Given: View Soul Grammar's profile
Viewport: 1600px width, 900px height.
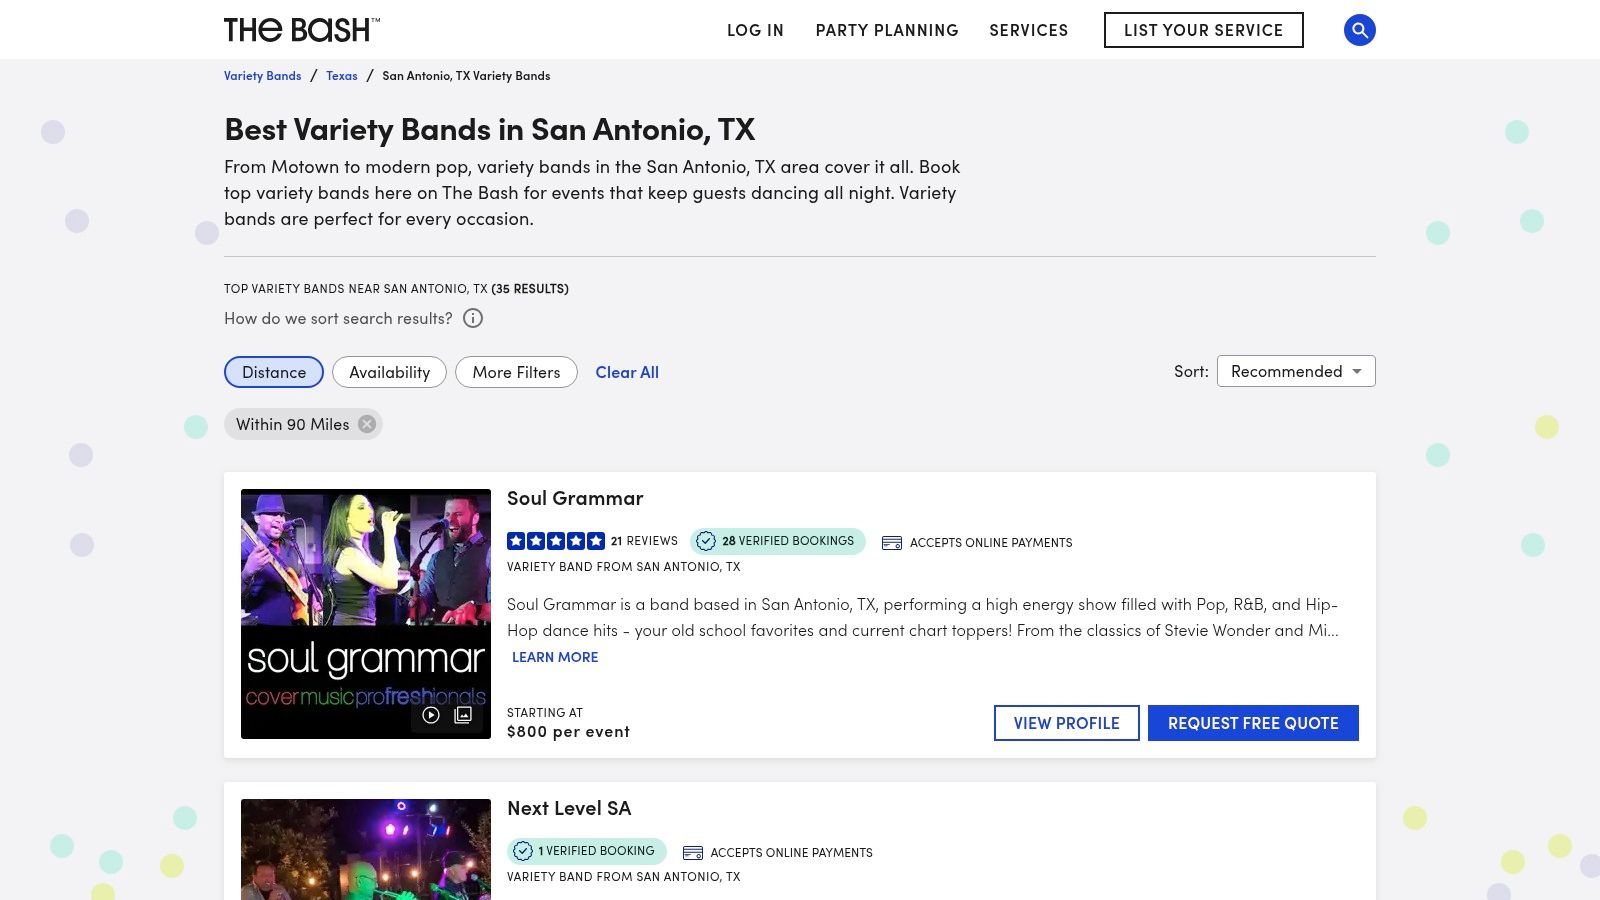Looking at the screenshot, I should point(1066,722).
